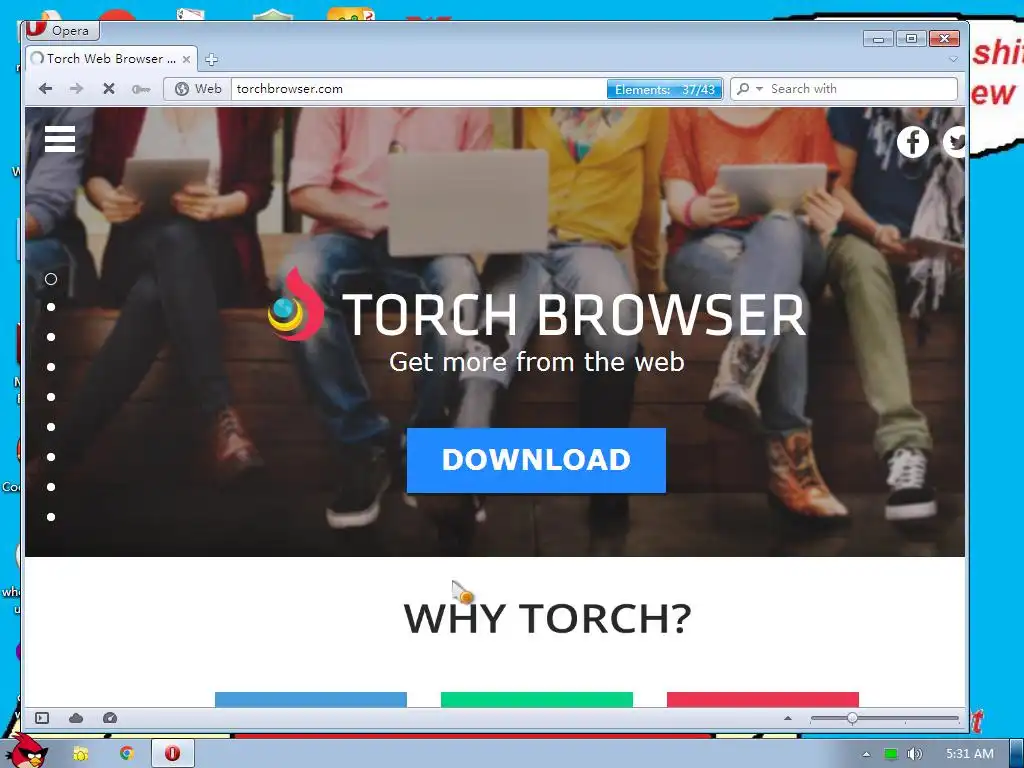
Task: Minimize the Opera window
Action: coord(878,39)
